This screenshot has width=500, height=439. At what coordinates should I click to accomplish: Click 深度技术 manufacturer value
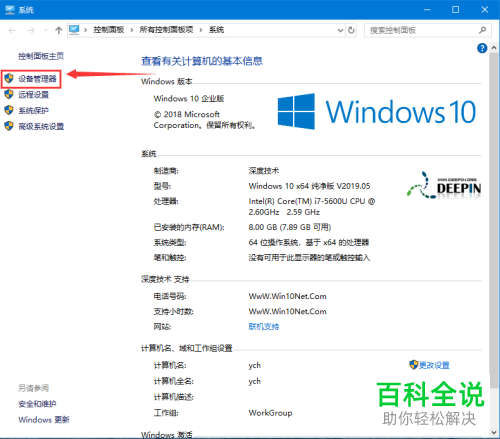(x=264, y=171)
